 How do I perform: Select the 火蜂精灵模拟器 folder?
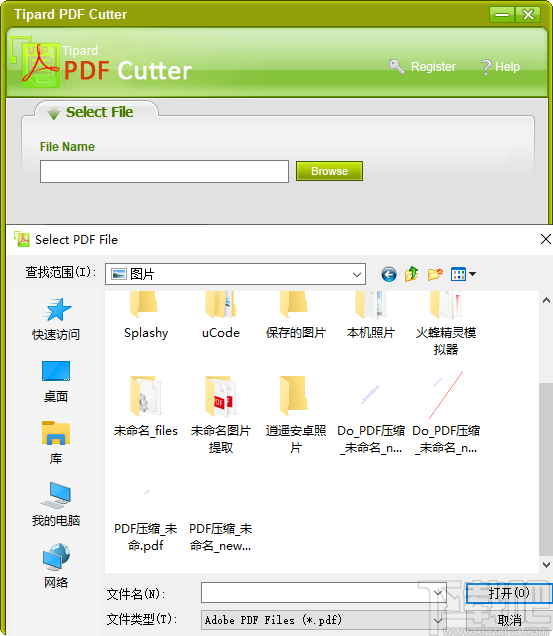pos(445,324)
